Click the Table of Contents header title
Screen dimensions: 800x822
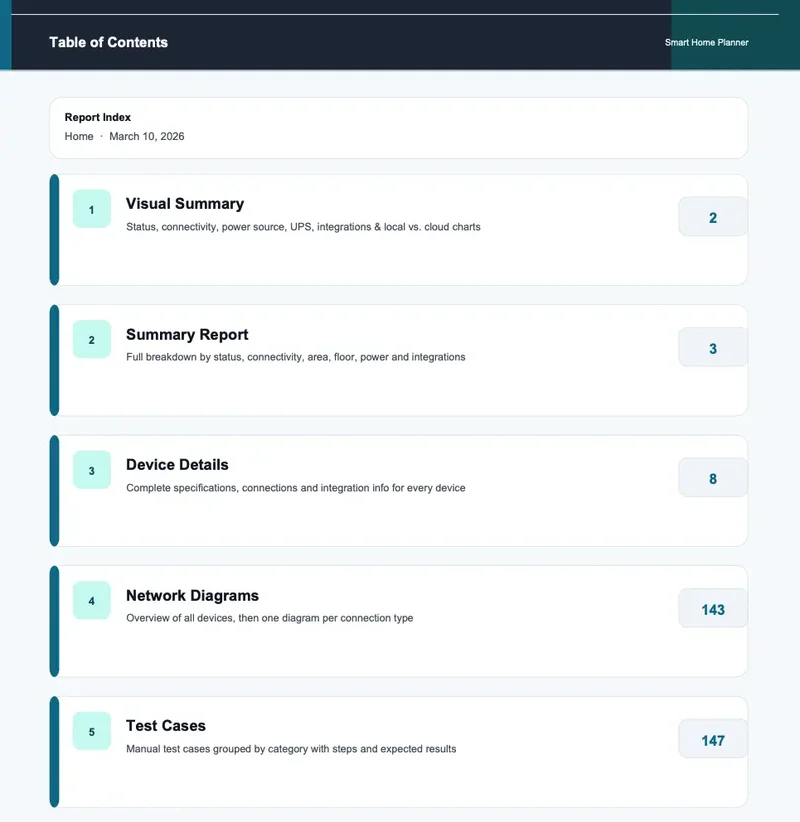pyautogui.click(x=108, y=42)
